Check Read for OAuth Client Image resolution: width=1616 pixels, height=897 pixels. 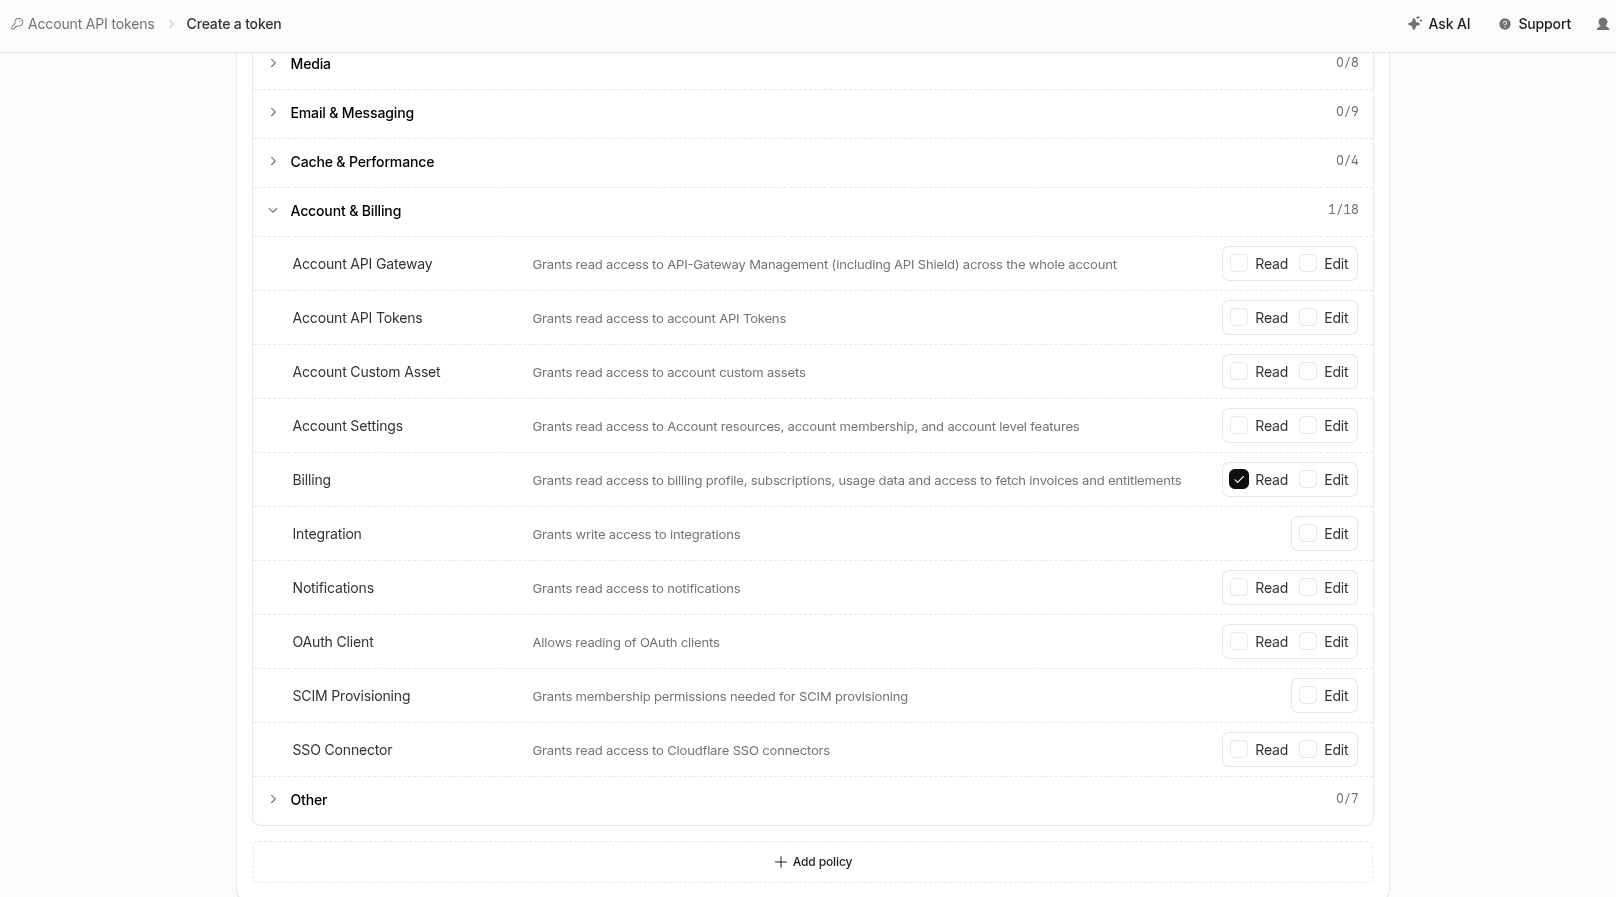point(1239,642)
